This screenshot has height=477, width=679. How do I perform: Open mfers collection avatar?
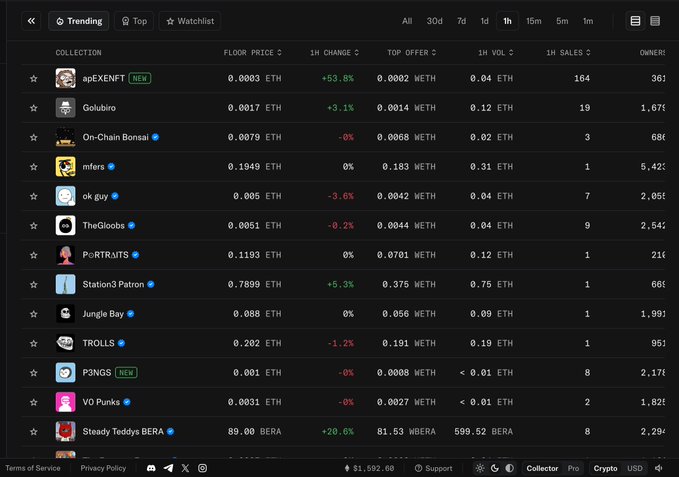(x=65, y=167)
